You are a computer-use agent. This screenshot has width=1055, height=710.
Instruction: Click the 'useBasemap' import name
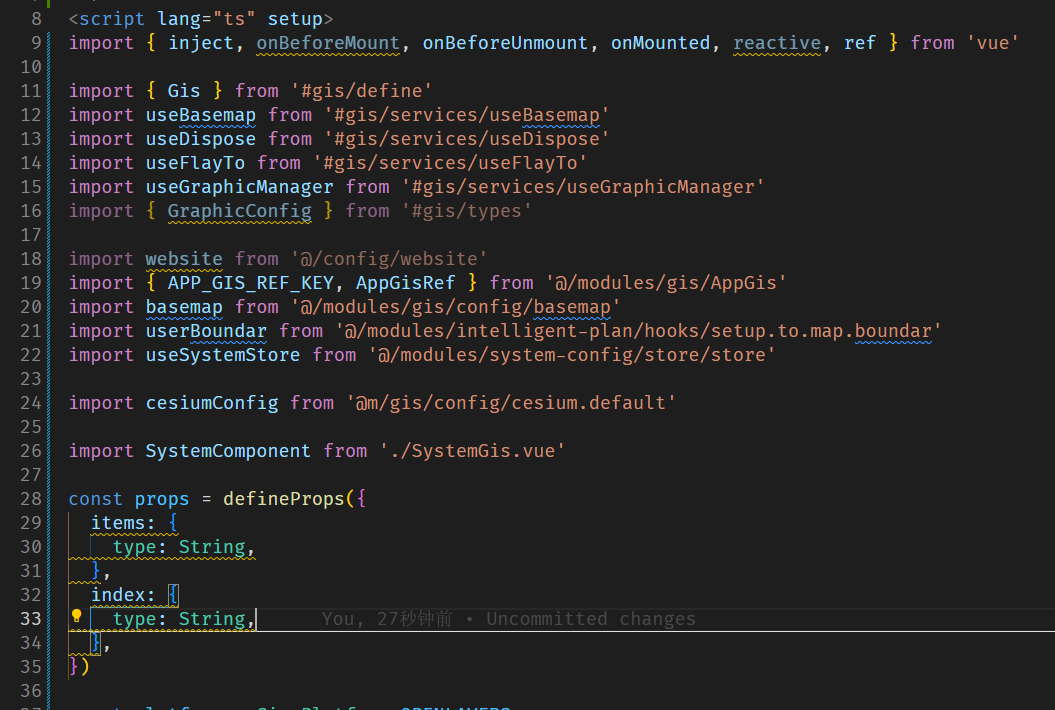tap(201, 115)
